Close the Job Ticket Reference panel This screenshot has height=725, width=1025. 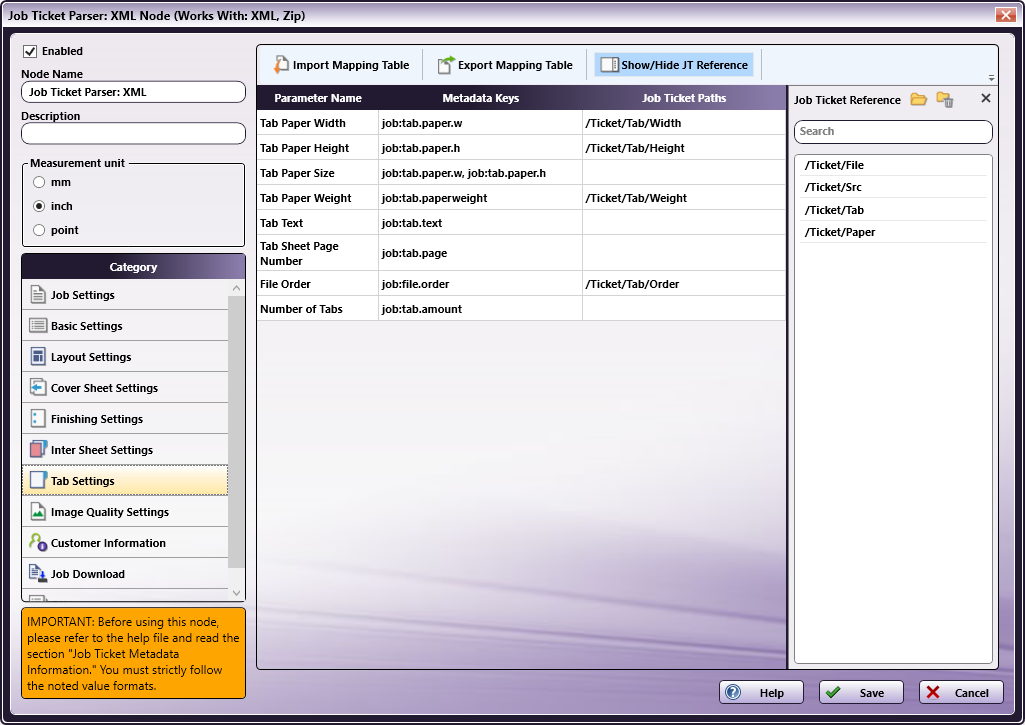click(x=986, y=98)
